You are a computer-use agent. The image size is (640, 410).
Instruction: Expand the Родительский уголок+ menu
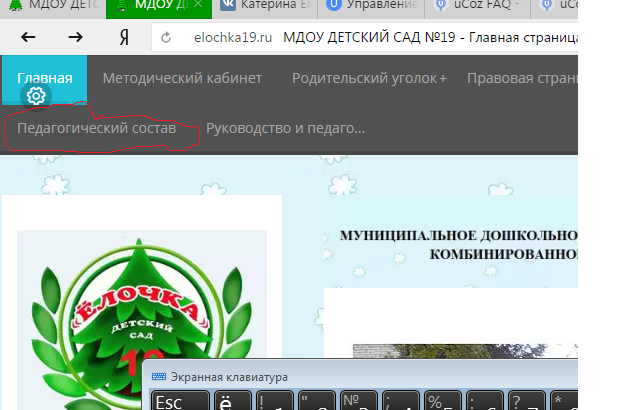pyautogui.click(x=369, y=78)
